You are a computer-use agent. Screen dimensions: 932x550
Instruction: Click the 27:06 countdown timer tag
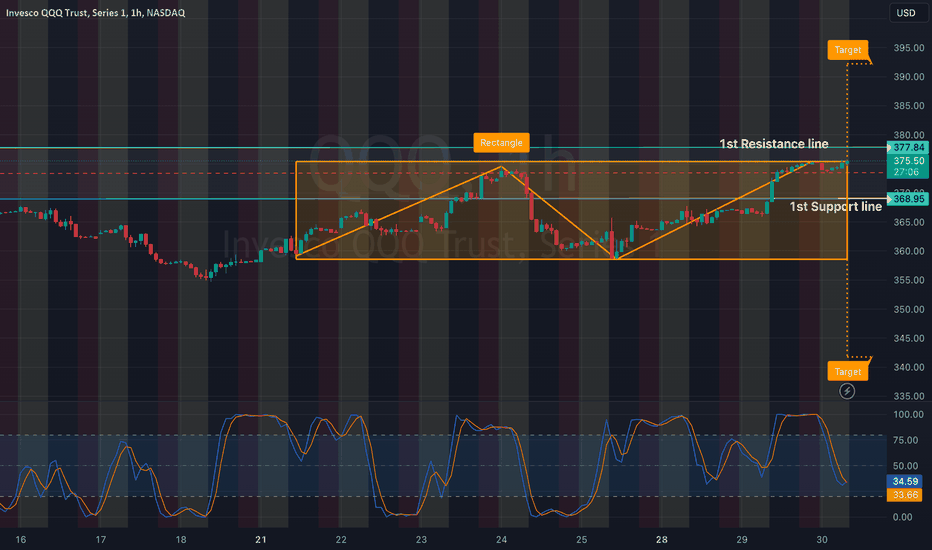pos(908,172)
